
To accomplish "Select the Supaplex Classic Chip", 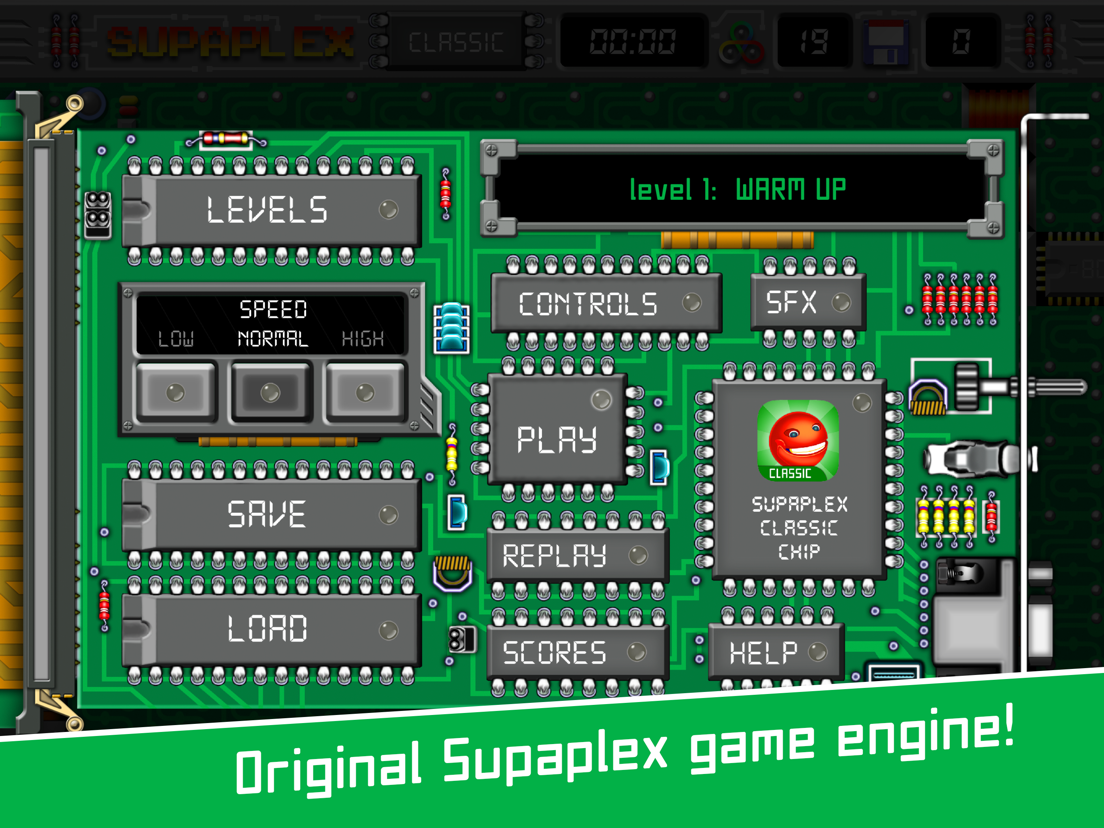I will click(x=798, y=479).
